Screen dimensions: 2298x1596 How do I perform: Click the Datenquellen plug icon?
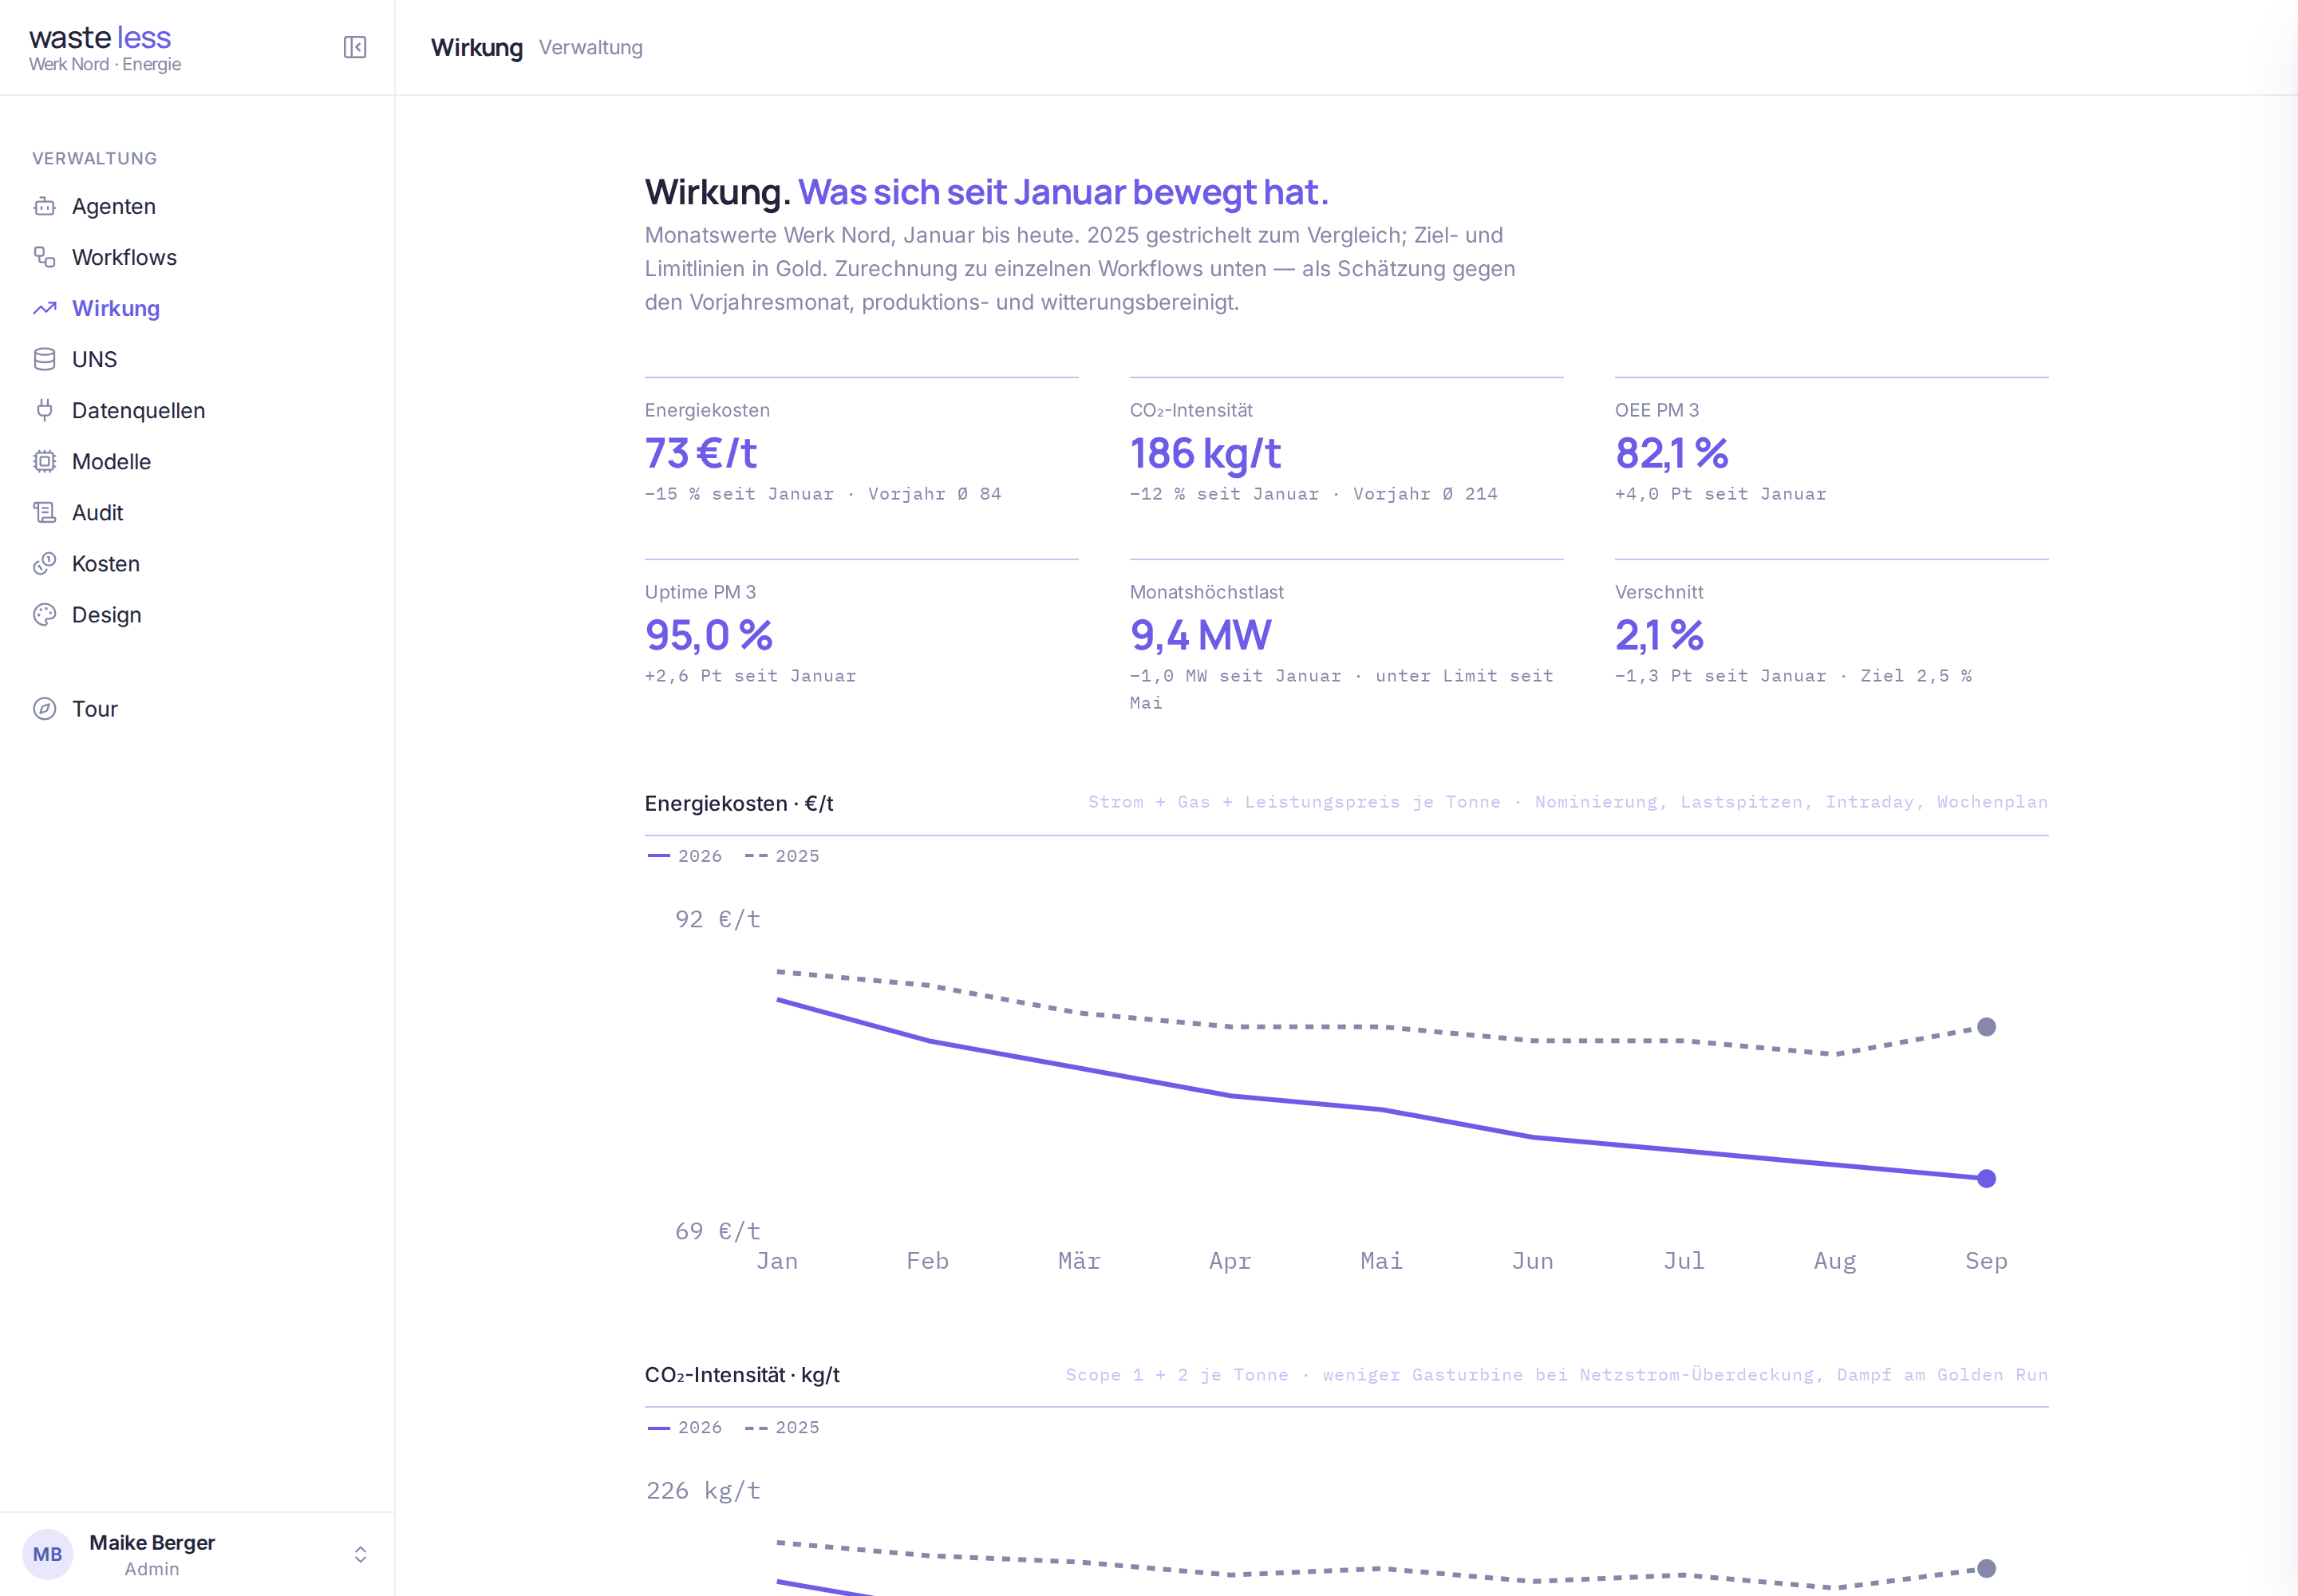click(45, 410)
